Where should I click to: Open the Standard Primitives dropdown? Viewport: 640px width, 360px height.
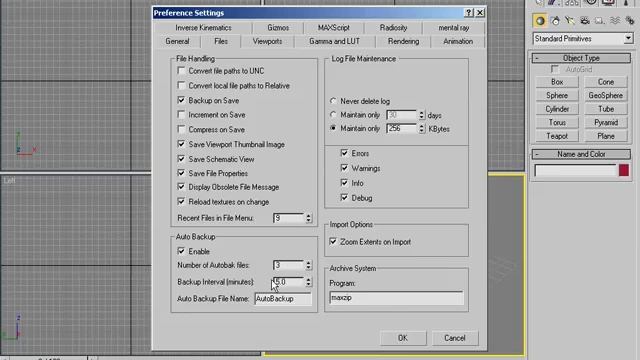[628, 38]
